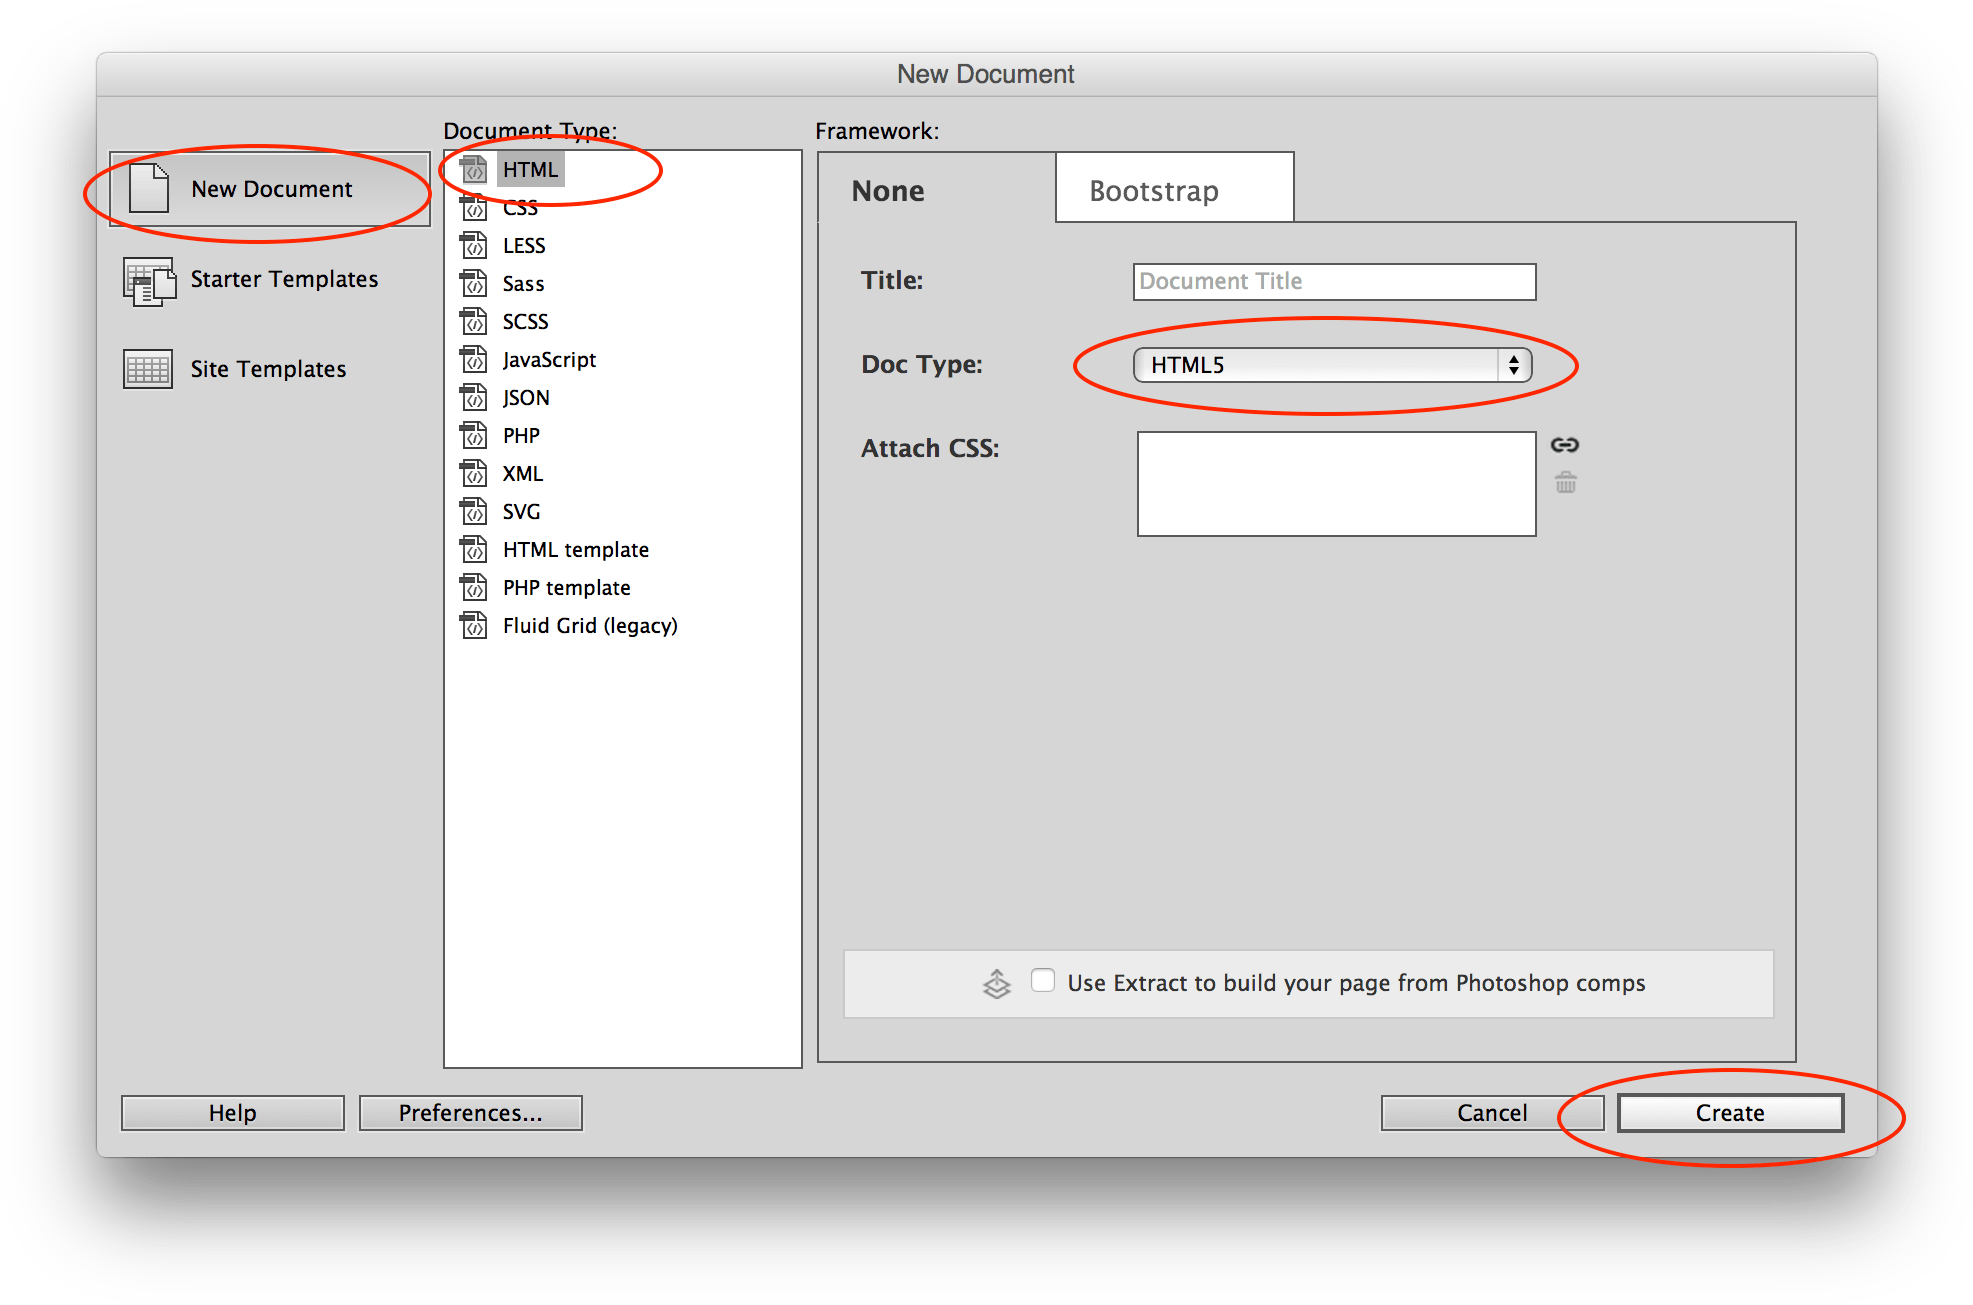Open the Doc Type HTML5 dropdown
Screen dimensions: 1973x1305
point(1316,365)
